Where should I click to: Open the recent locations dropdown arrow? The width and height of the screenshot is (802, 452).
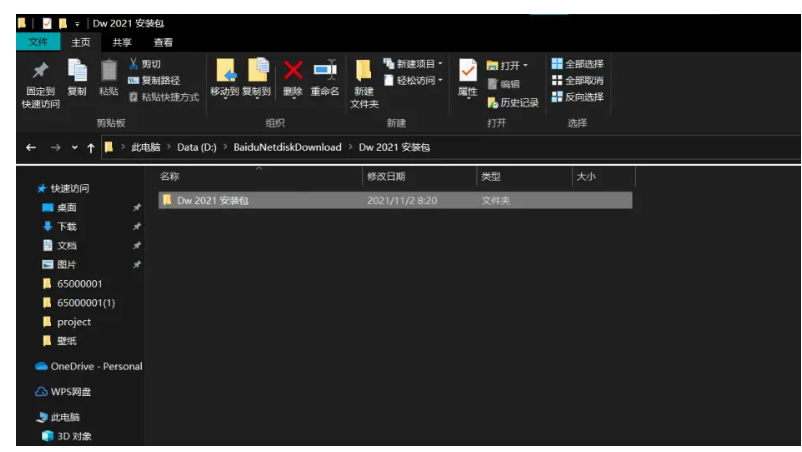(x=75, y=147)
